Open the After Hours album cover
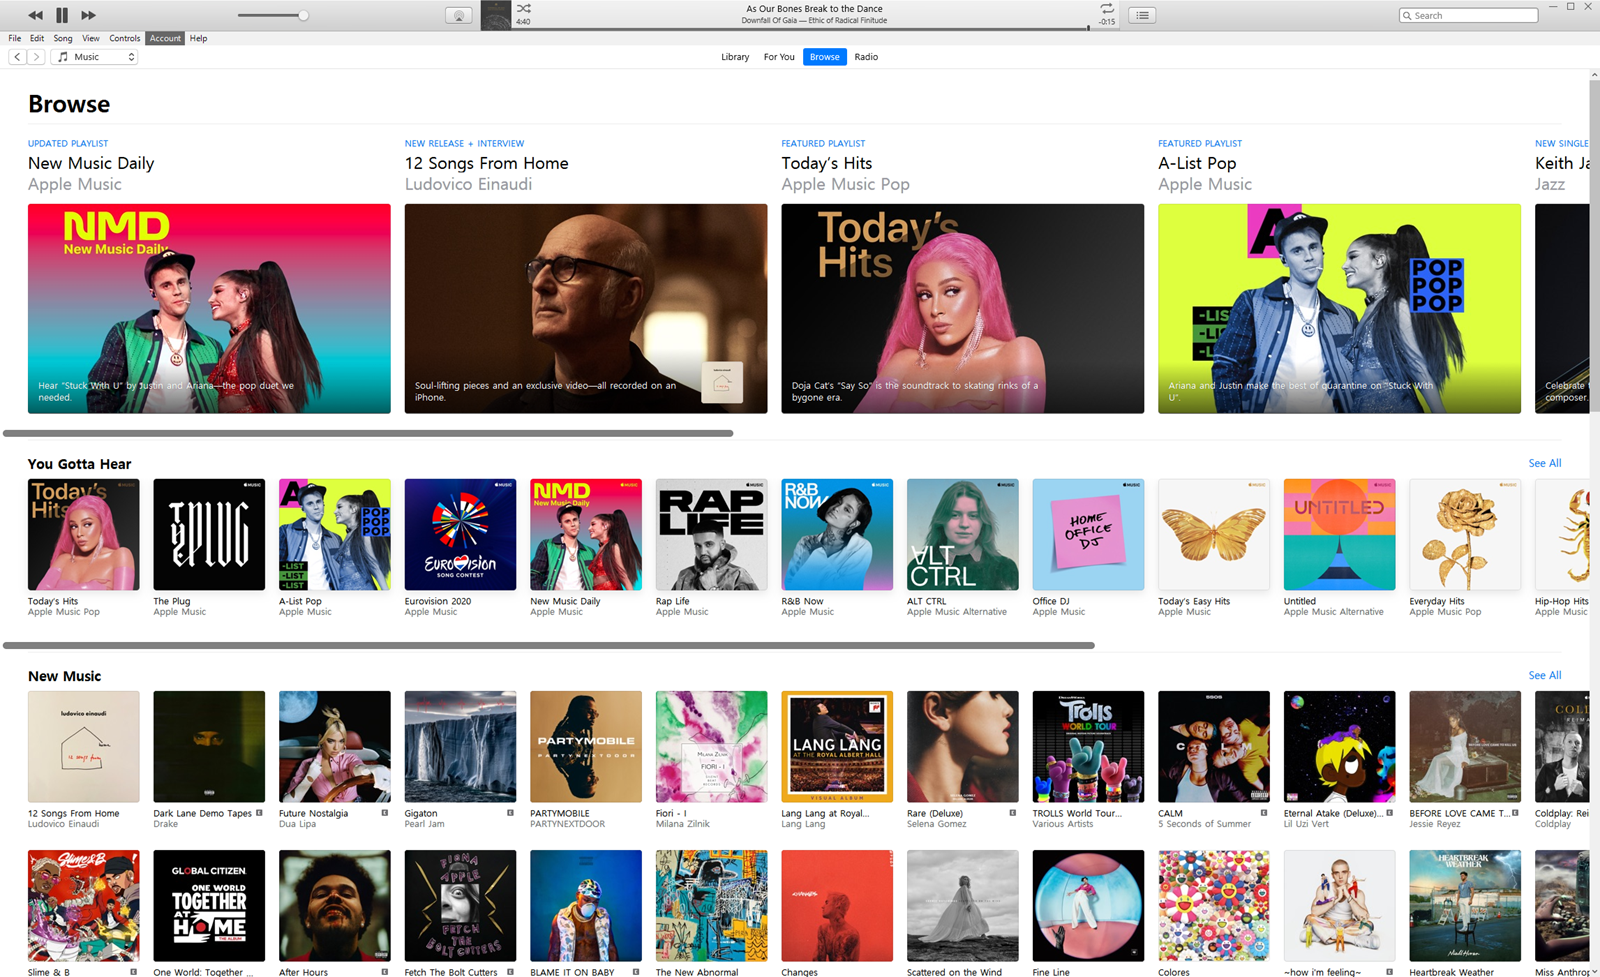1600x977 pixels. pyautogui.click(x=335, y=906)
